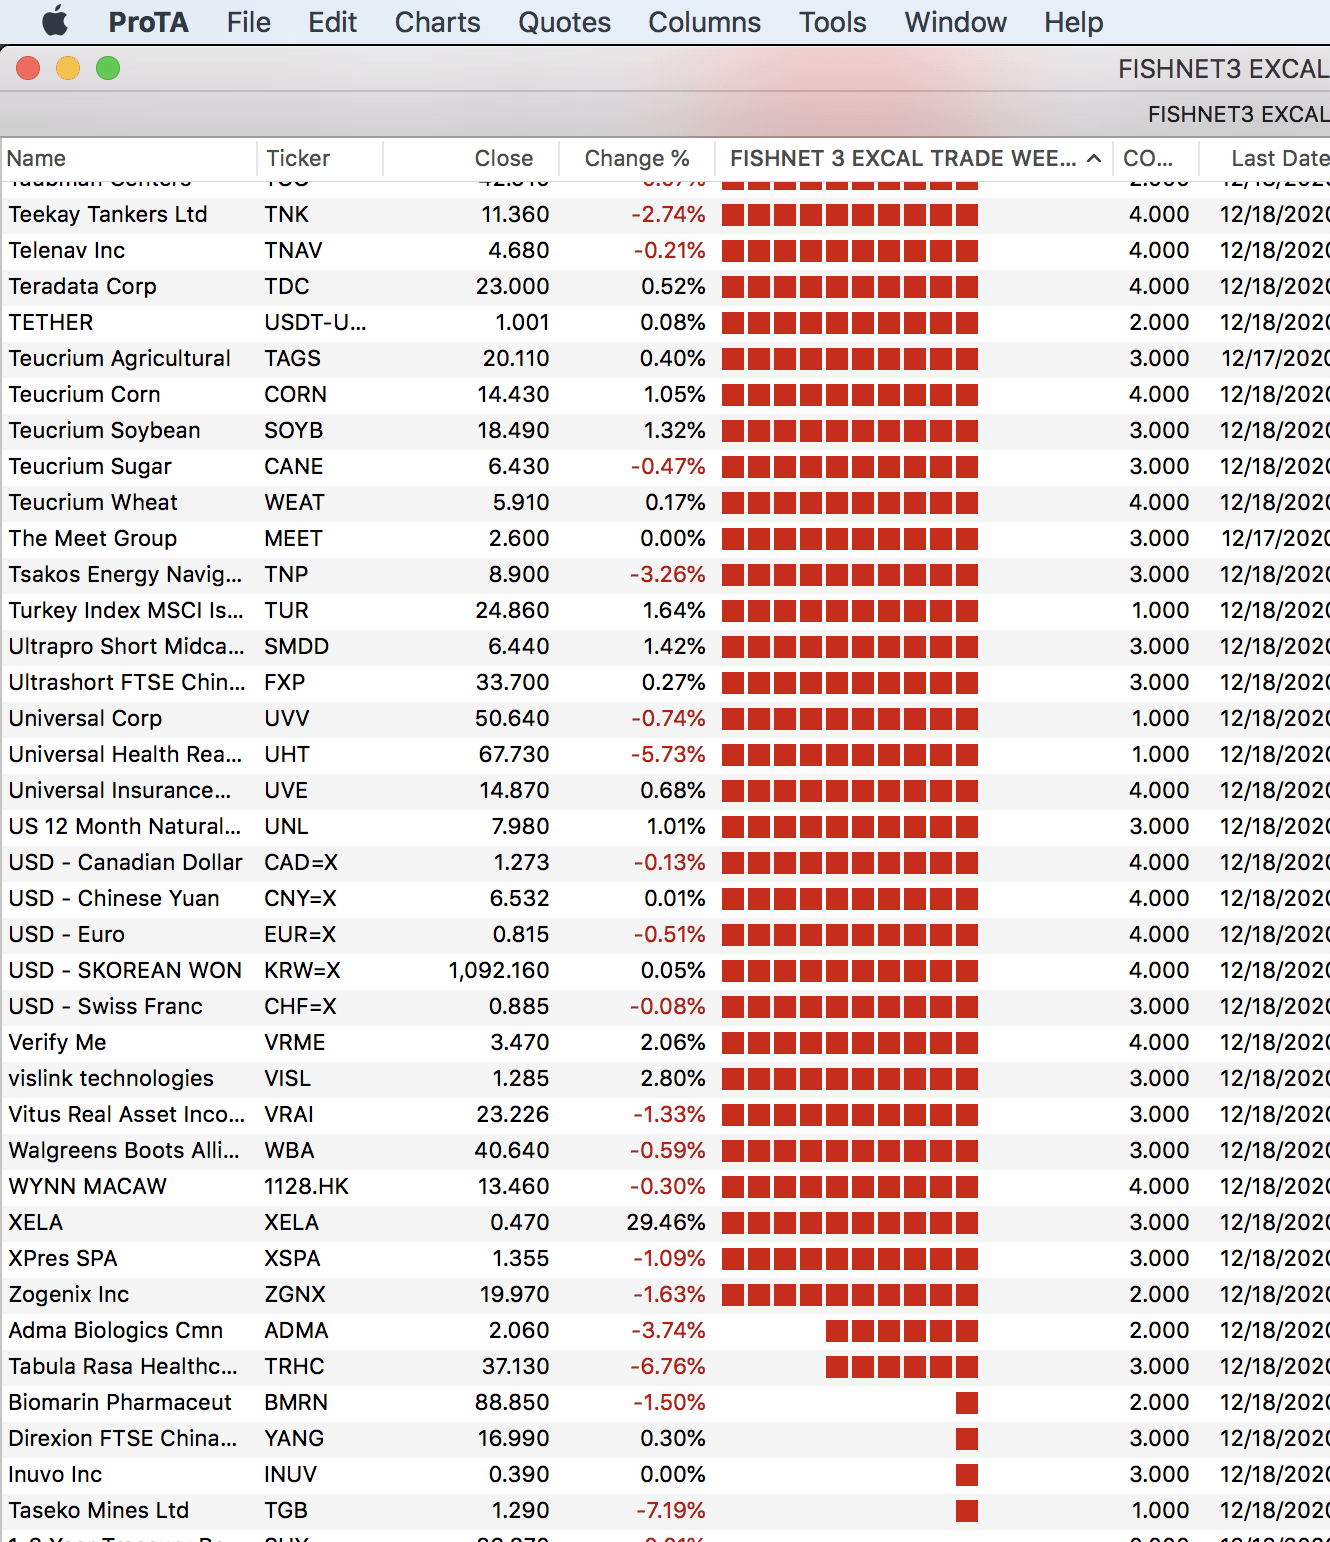Click the FISHNET signal bars for TETHER
The height and width of the screenshot is (1542, 1330).
point(850,322)
